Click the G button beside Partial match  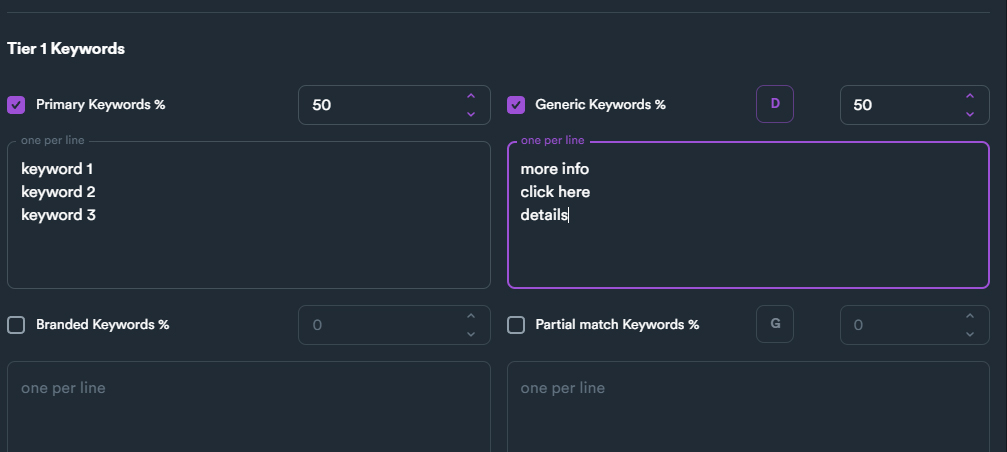pyautogui.click(x=774, y=324)
